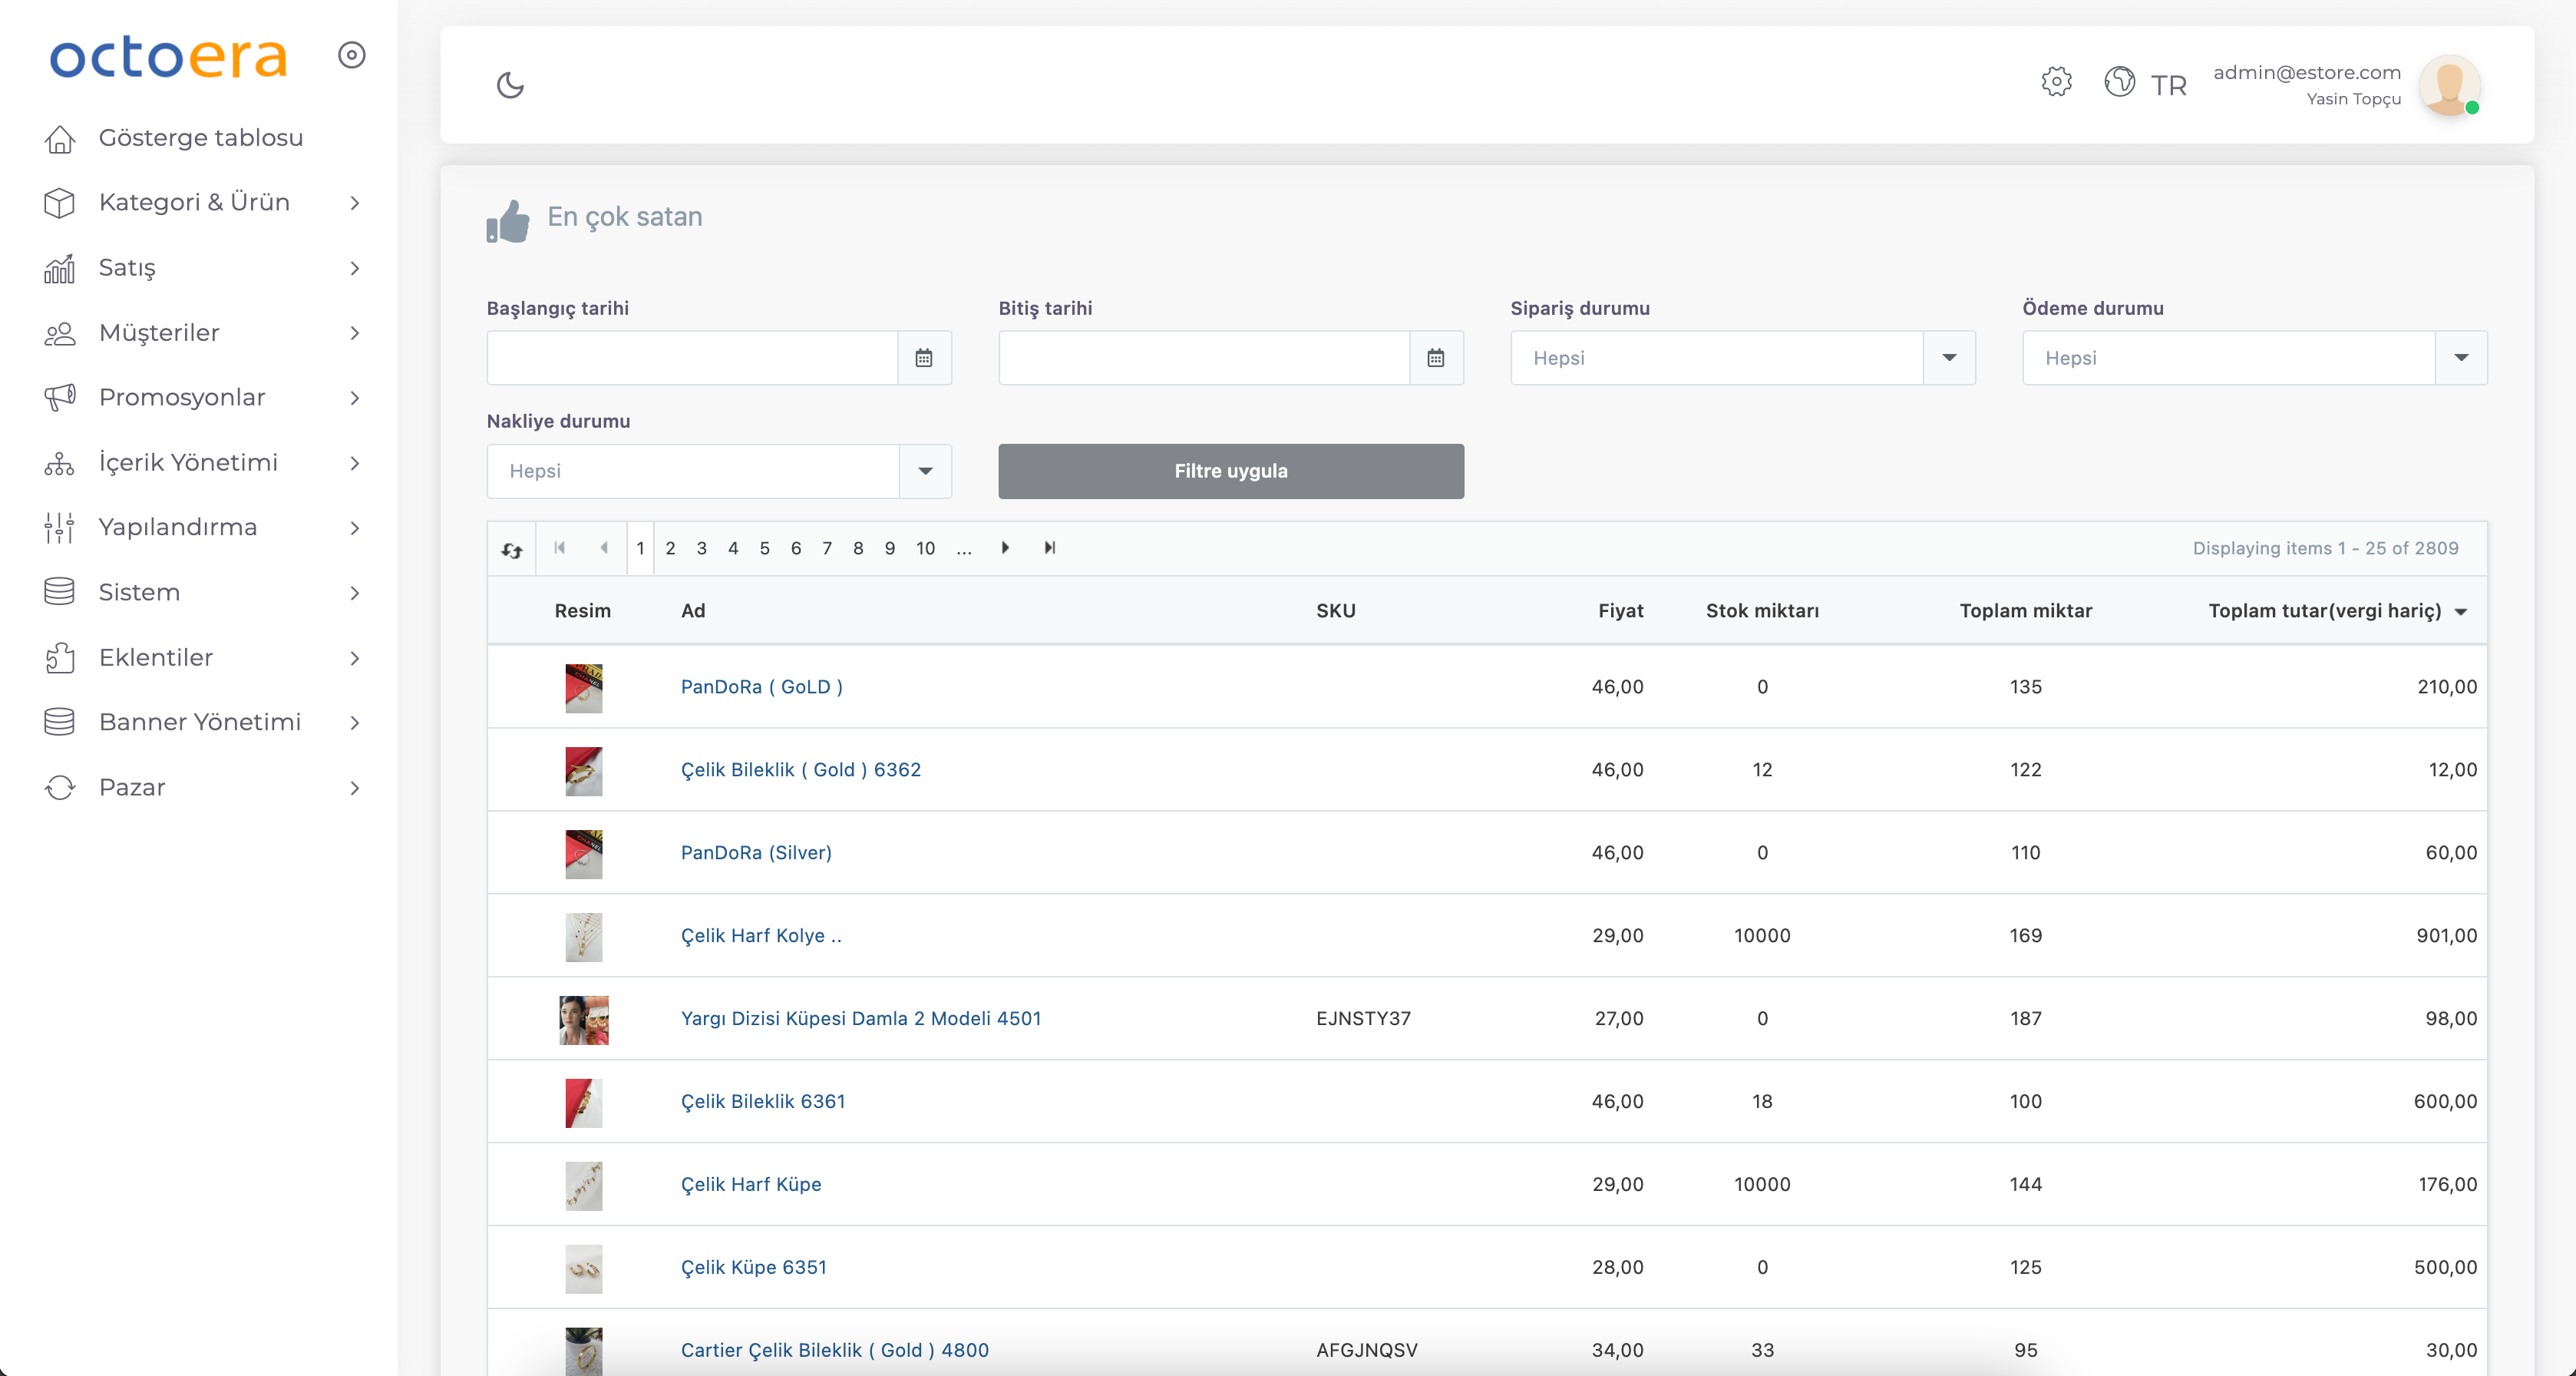The height and width of the screenshot is (1376, 2576).
Task: Refresh the grid with the reload icon
Action: point(512,549)
